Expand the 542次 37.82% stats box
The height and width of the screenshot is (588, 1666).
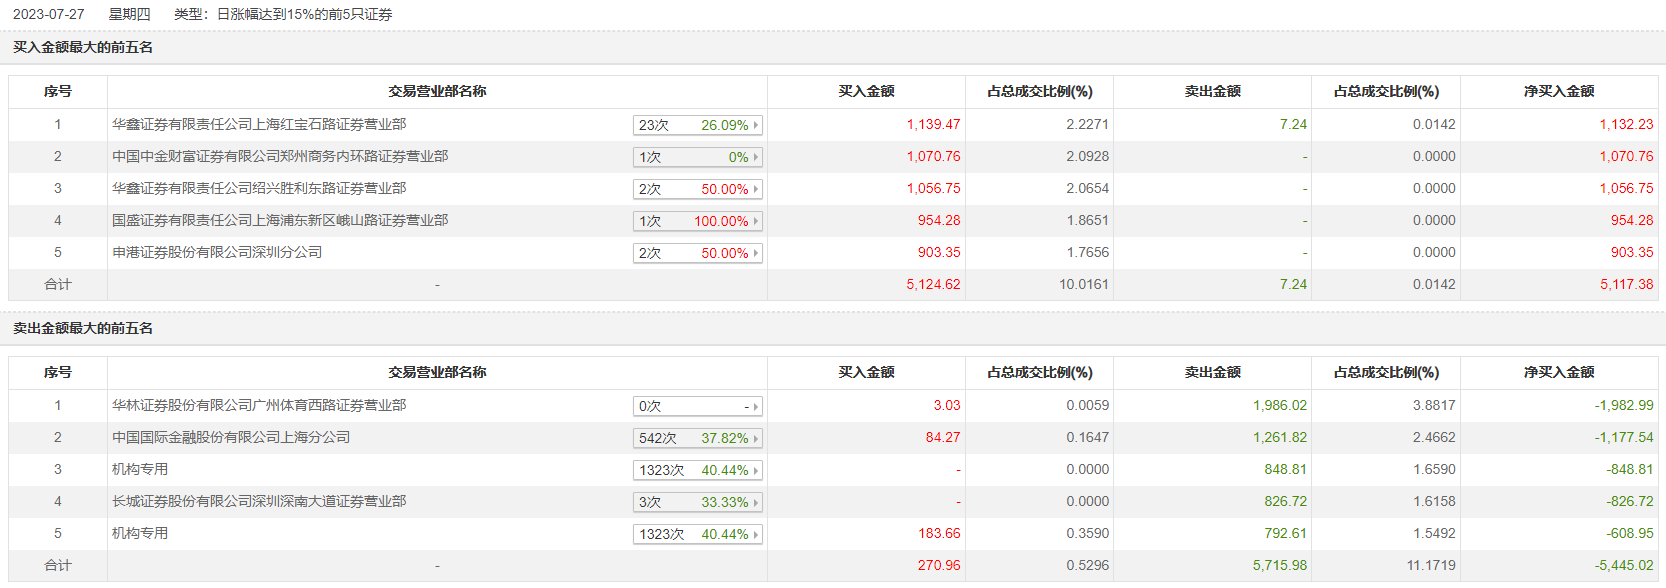[697, 438]
